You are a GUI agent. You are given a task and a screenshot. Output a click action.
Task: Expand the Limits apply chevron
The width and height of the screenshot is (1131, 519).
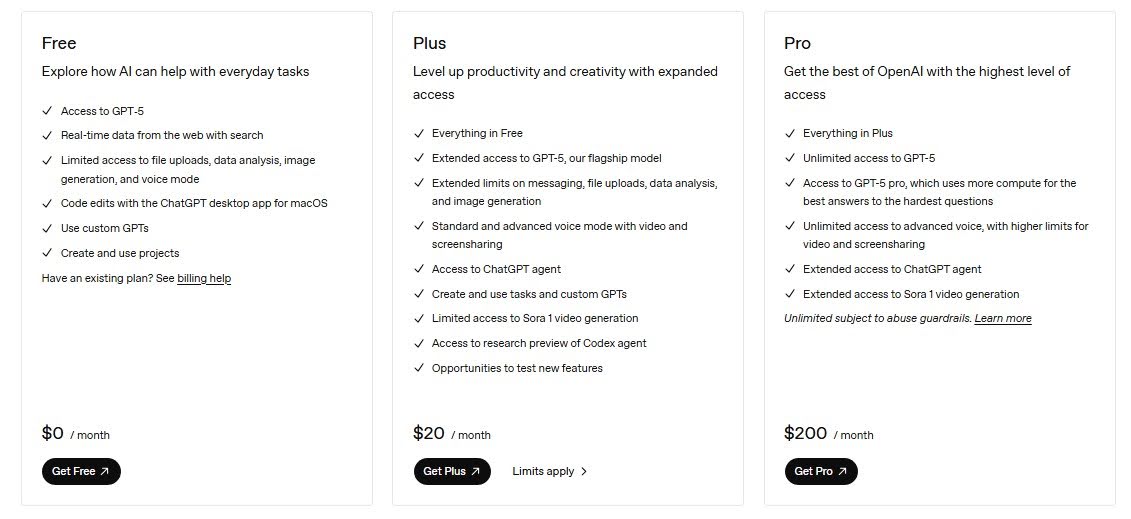click(x=584, y=471)
